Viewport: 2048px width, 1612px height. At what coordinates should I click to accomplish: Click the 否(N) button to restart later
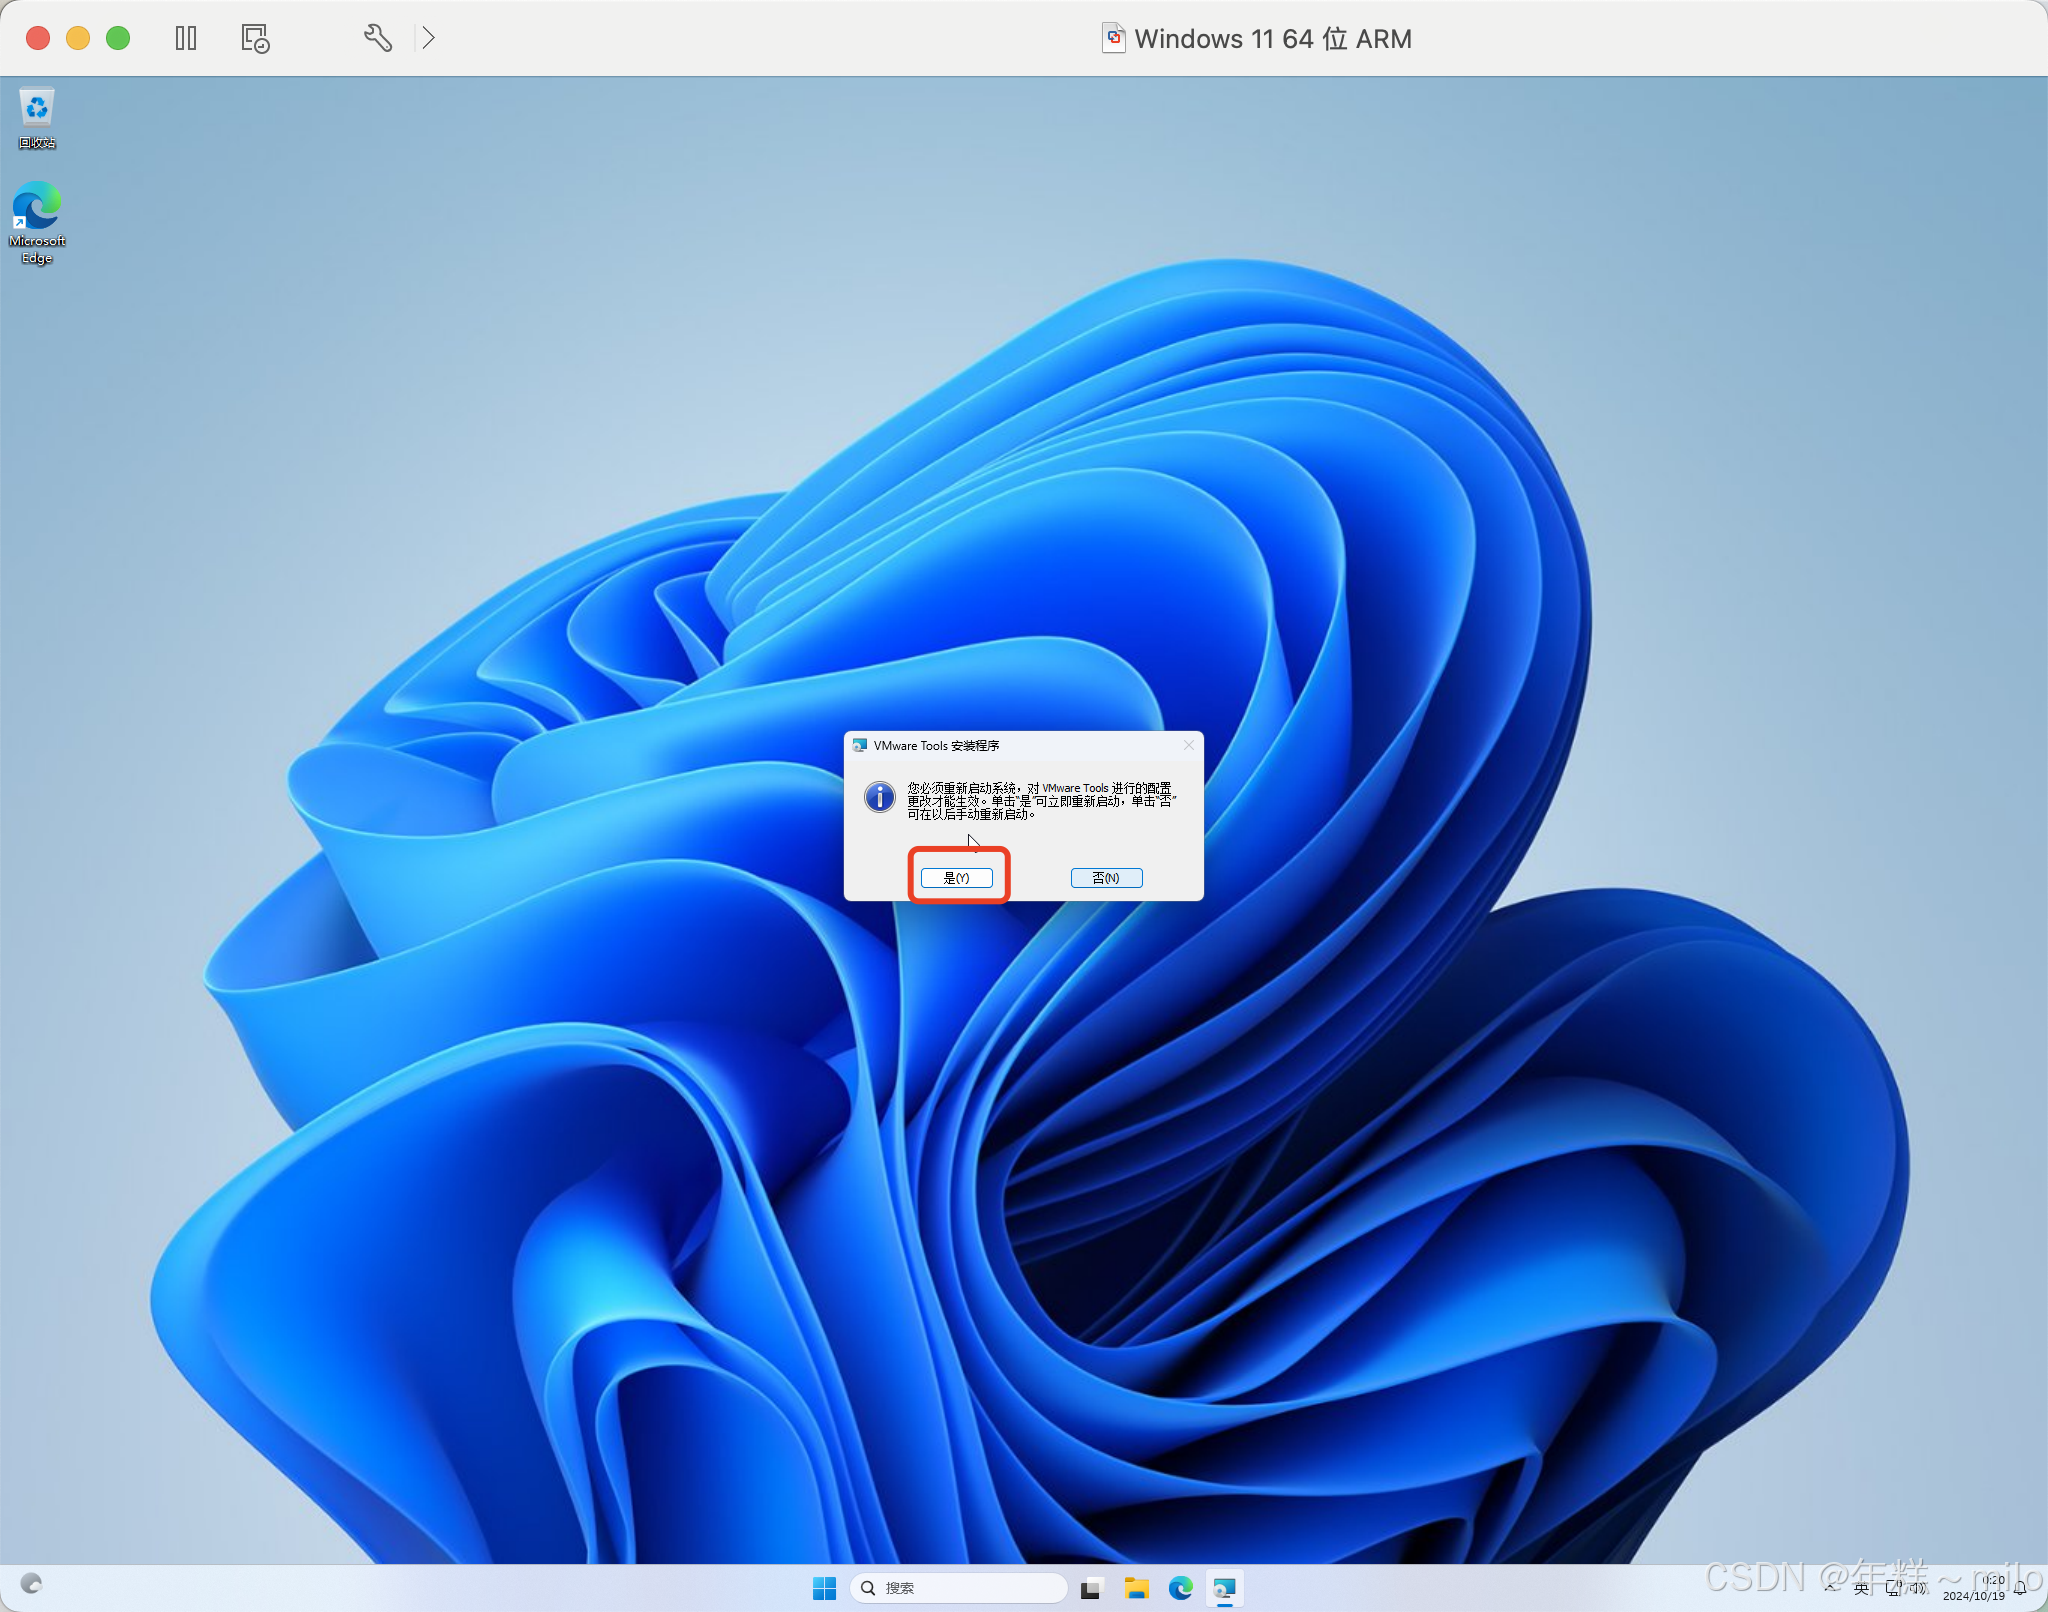tap(1106, 878)
